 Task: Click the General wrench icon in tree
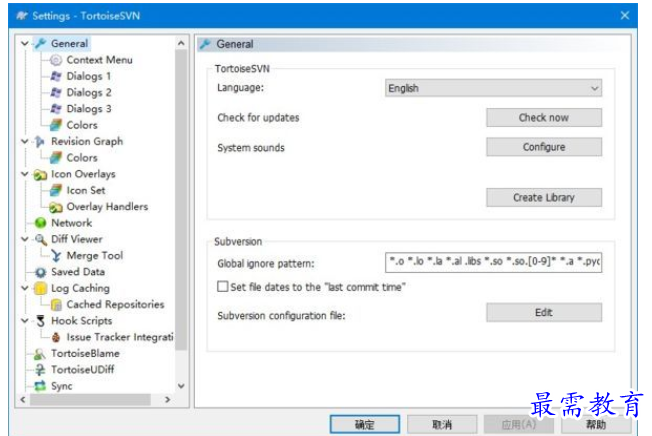coord(40,43)
